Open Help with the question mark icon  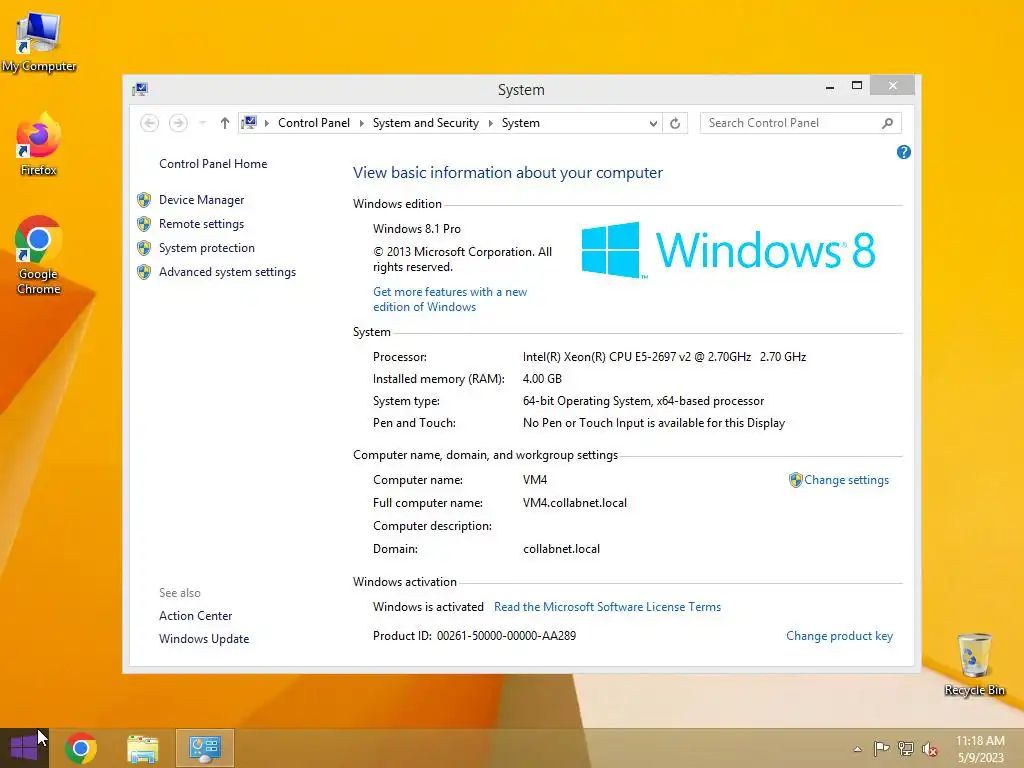point(904,152)
